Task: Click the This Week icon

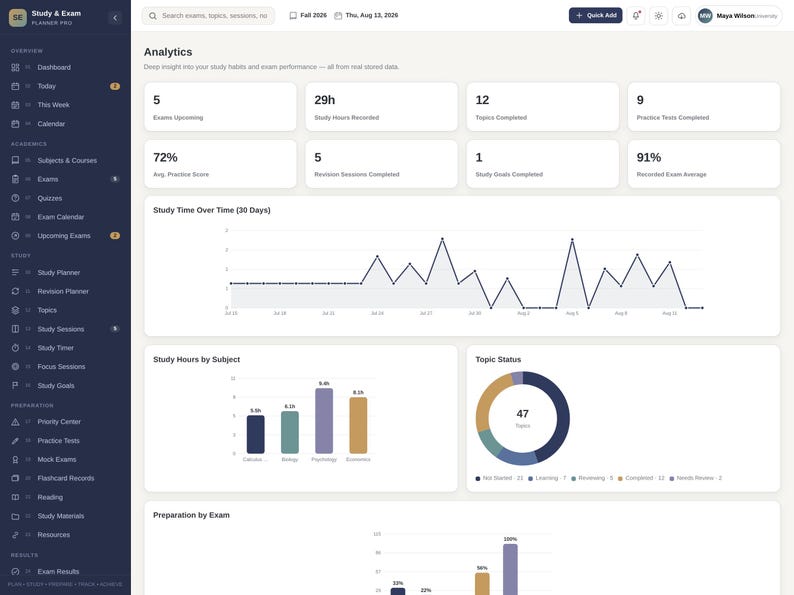Action: pos(15,105)
